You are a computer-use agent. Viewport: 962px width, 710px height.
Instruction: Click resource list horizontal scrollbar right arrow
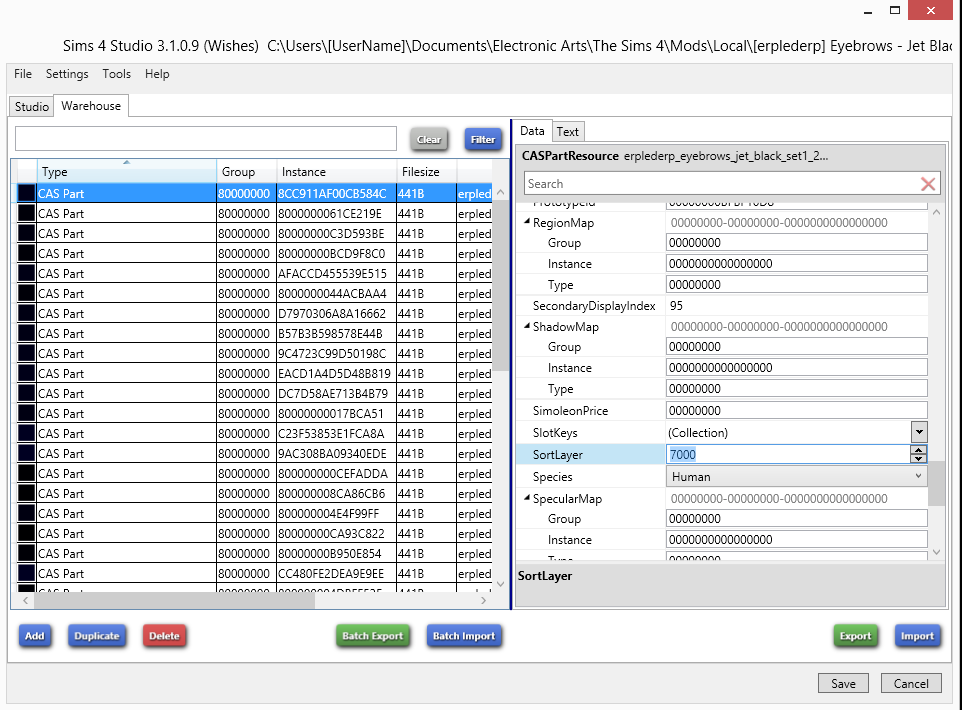point(484,600)
